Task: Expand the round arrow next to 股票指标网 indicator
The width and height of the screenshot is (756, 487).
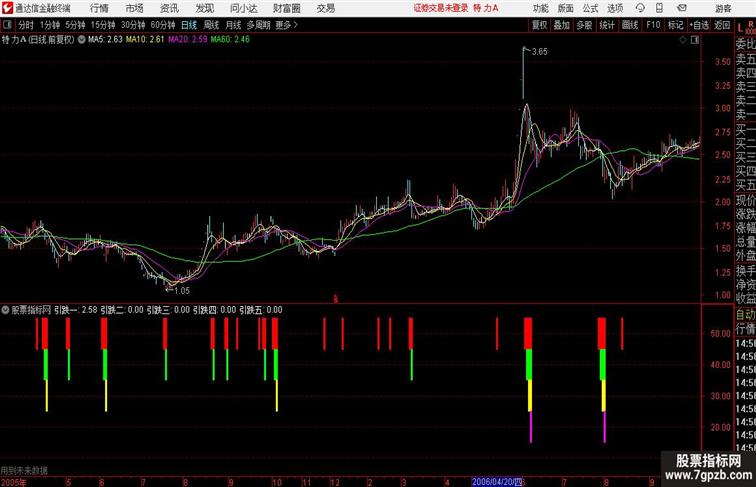Action: click(x=5, y=310)
